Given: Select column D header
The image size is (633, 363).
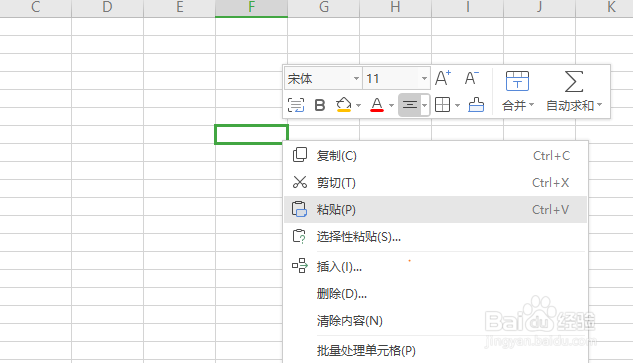Looking at the screenshot, I should pos(107,8).
